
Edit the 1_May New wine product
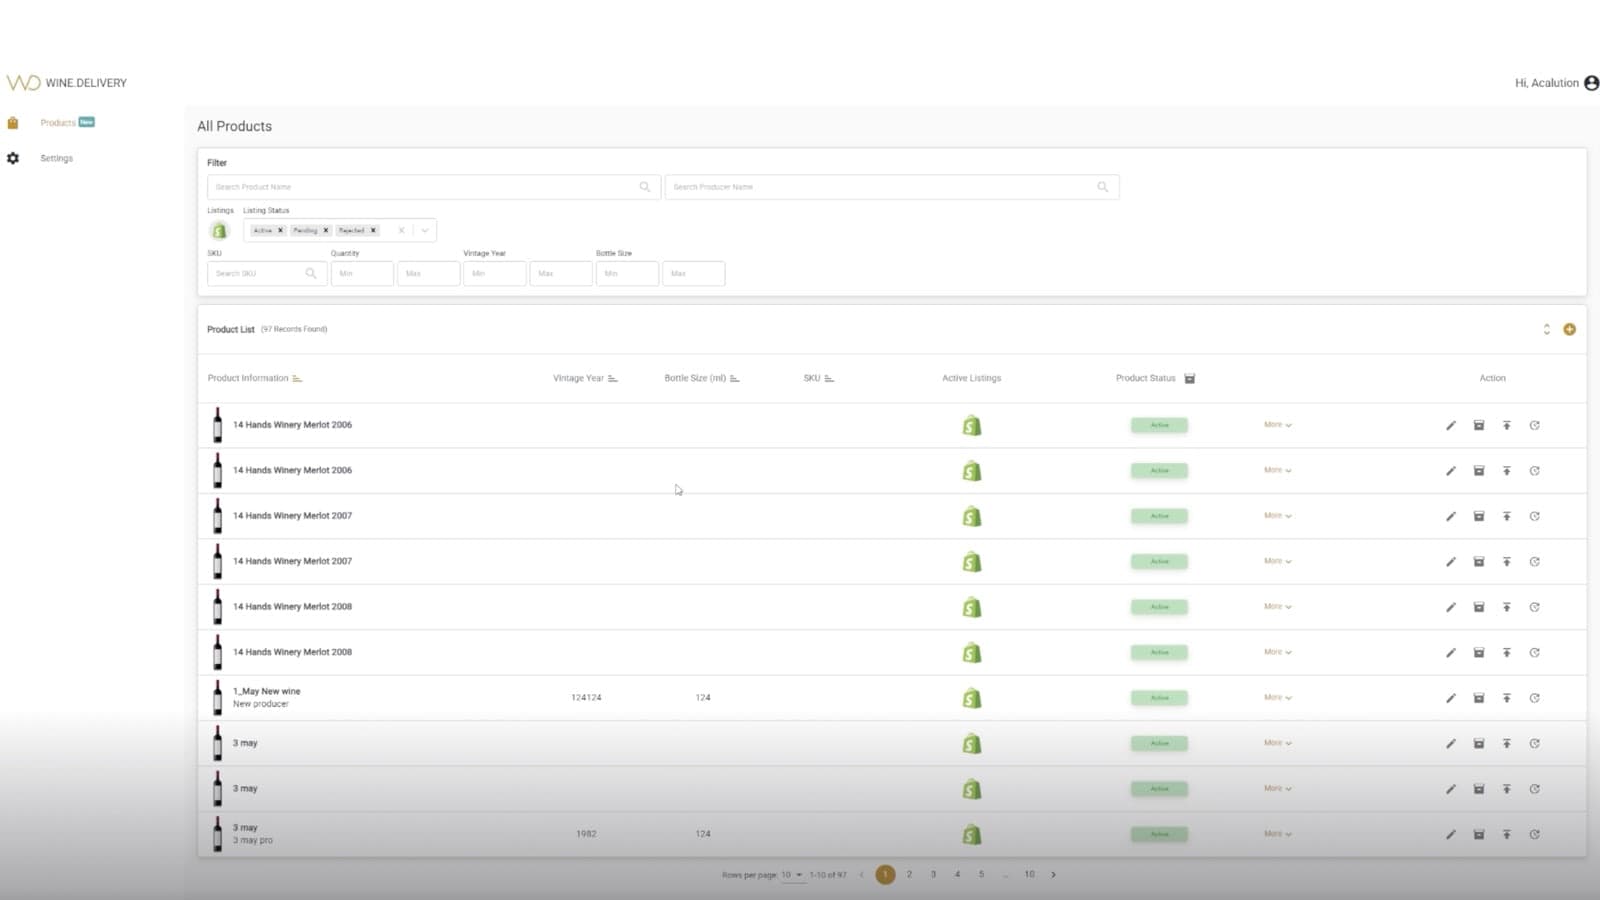point(1451,698)
